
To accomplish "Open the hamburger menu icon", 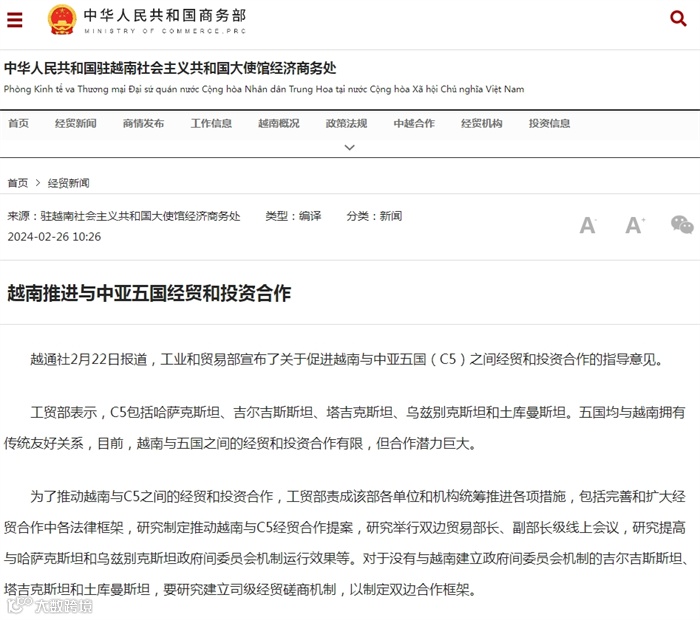I will [x=14, y=19].
